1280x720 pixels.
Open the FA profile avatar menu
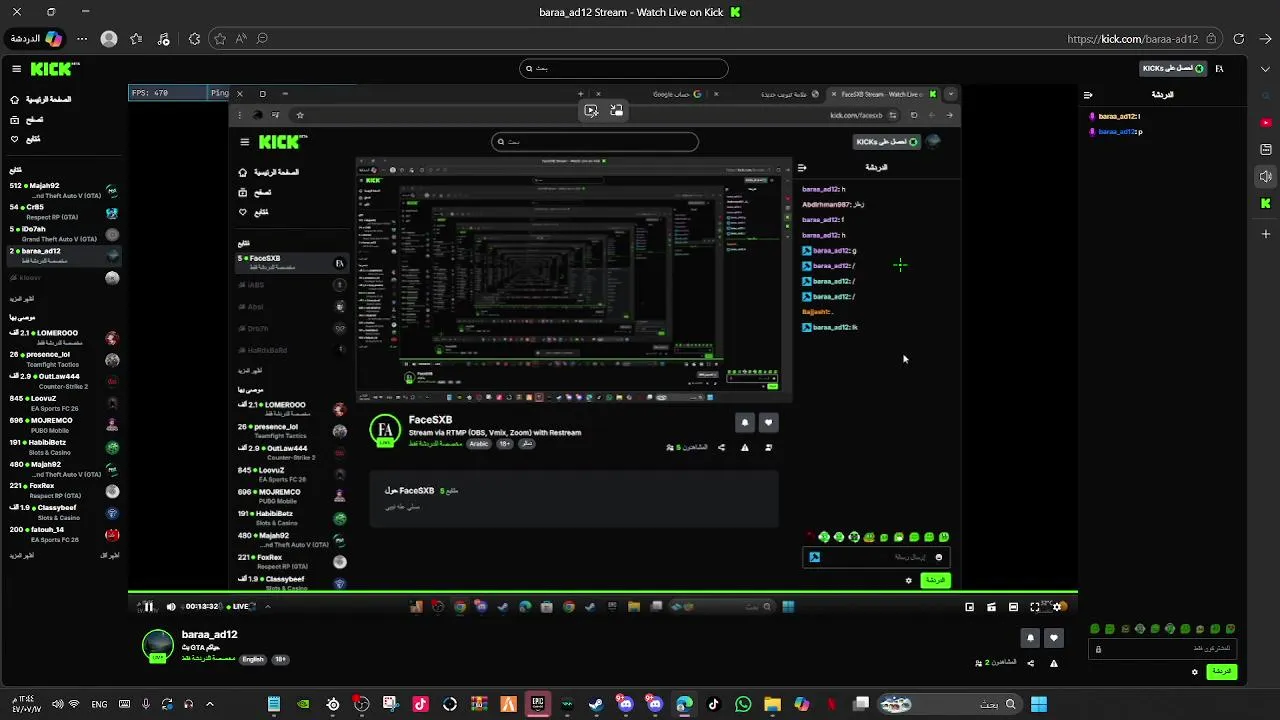(1219, 68)
